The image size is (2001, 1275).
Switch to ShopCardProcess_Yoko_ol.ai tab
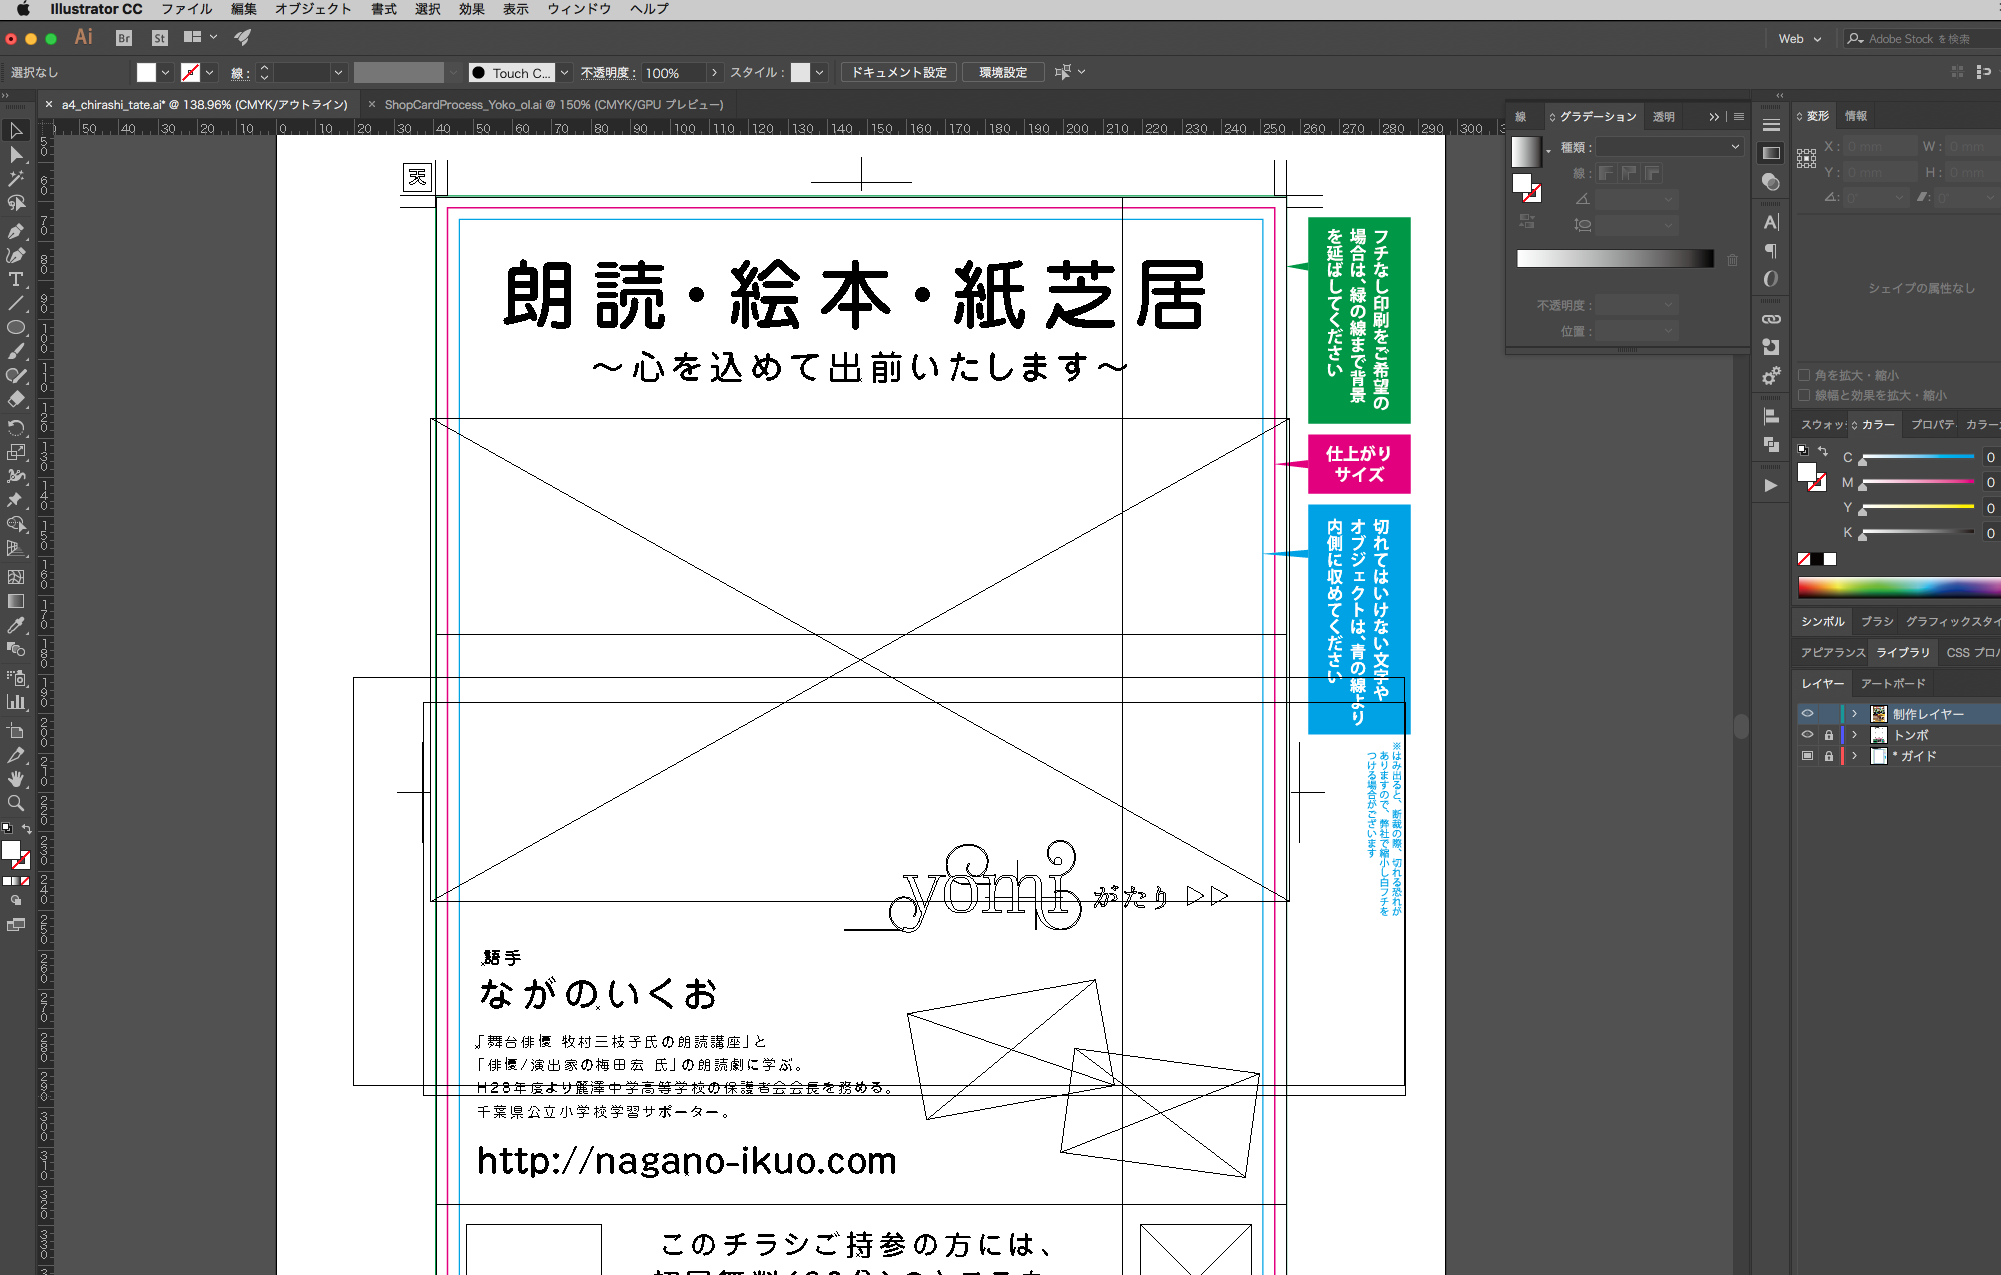coord(553,104)
